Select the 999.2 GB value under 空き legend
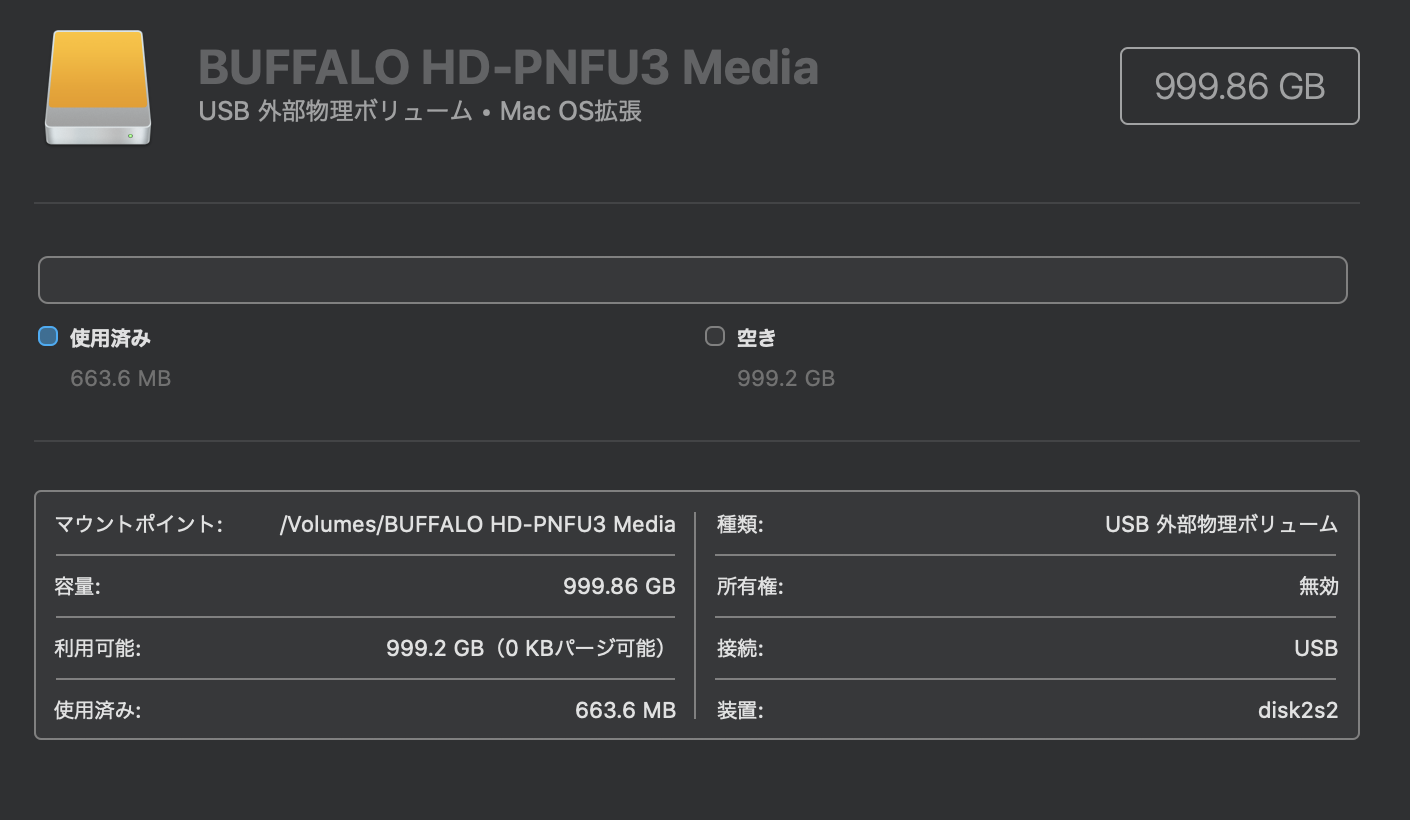1410x820 pixels. tap(786, 378)
